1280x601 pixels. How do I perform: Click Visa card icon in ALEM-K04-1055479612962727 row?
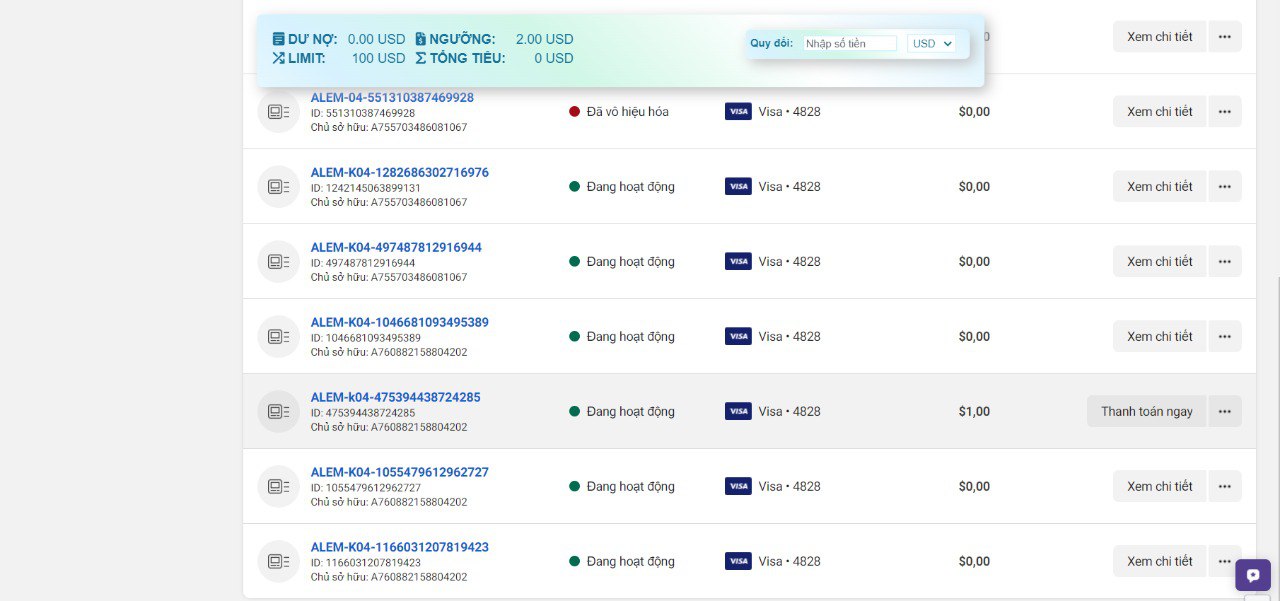click(x=738, y=486)
